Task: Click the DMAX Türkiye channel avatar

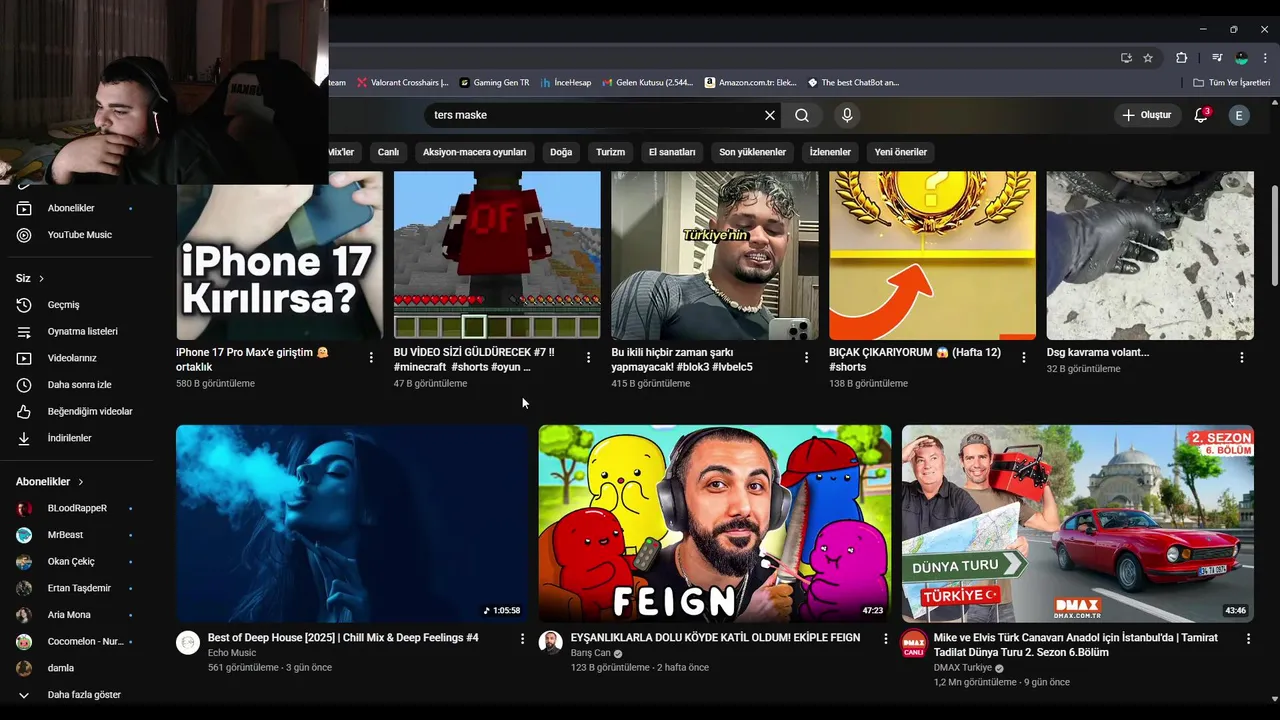Action: pos(914,643)
